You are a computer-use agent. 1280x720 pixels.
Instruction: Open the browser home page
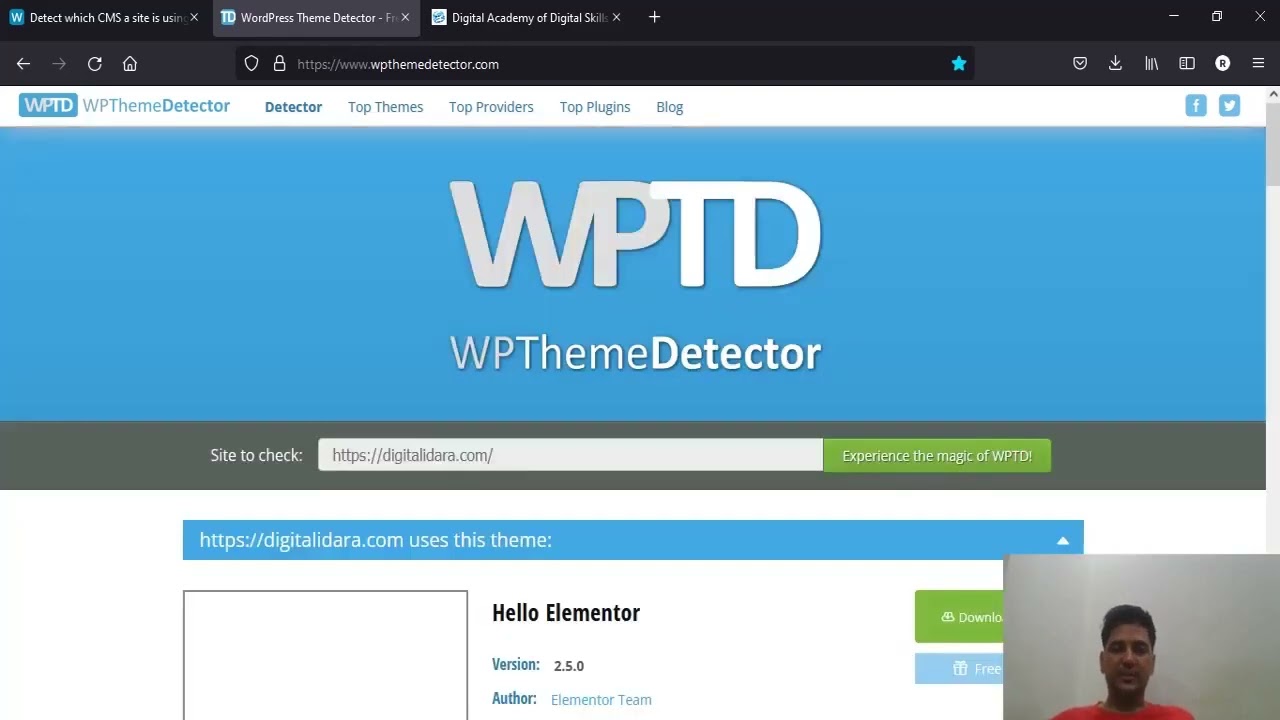pyautogui.click(x=130, y=64)
